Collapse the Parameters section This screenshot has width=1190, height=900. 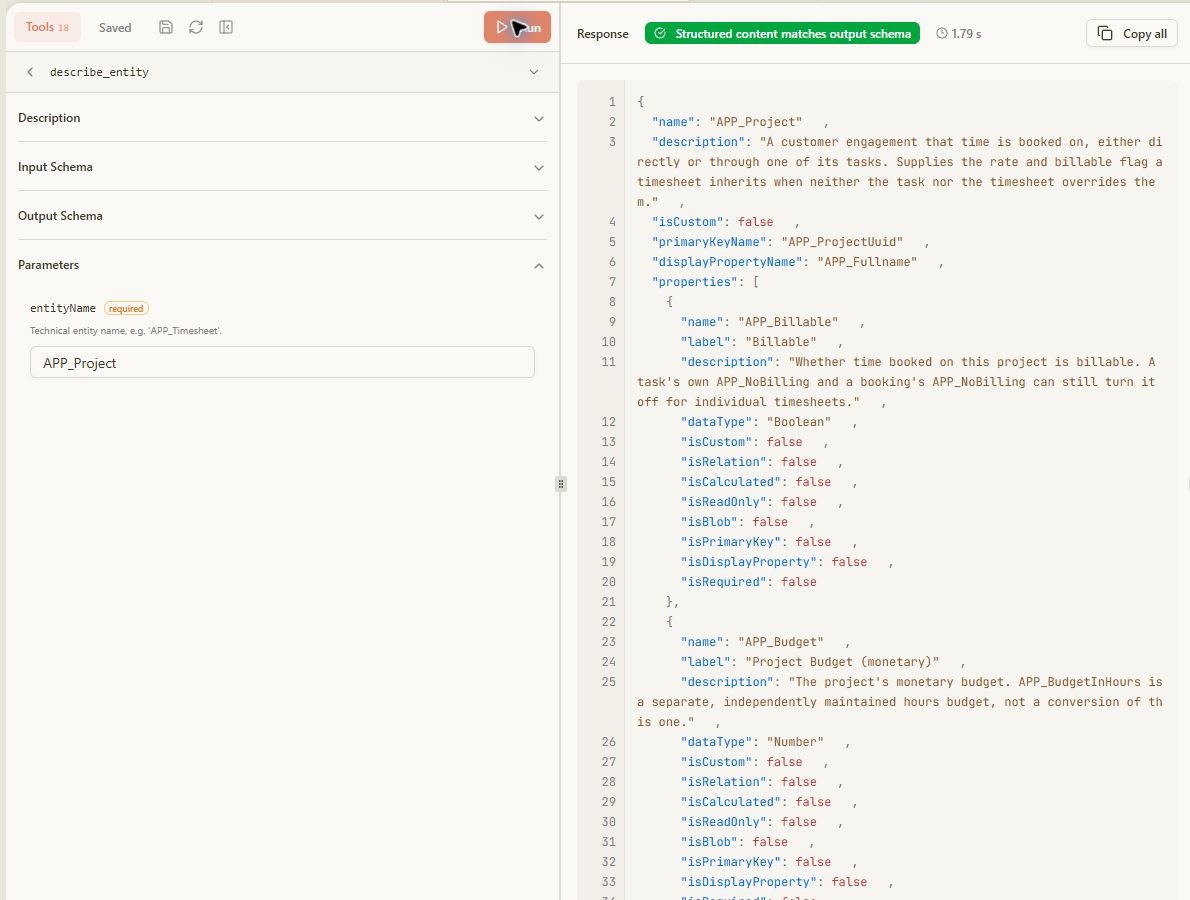click(282, 265)
